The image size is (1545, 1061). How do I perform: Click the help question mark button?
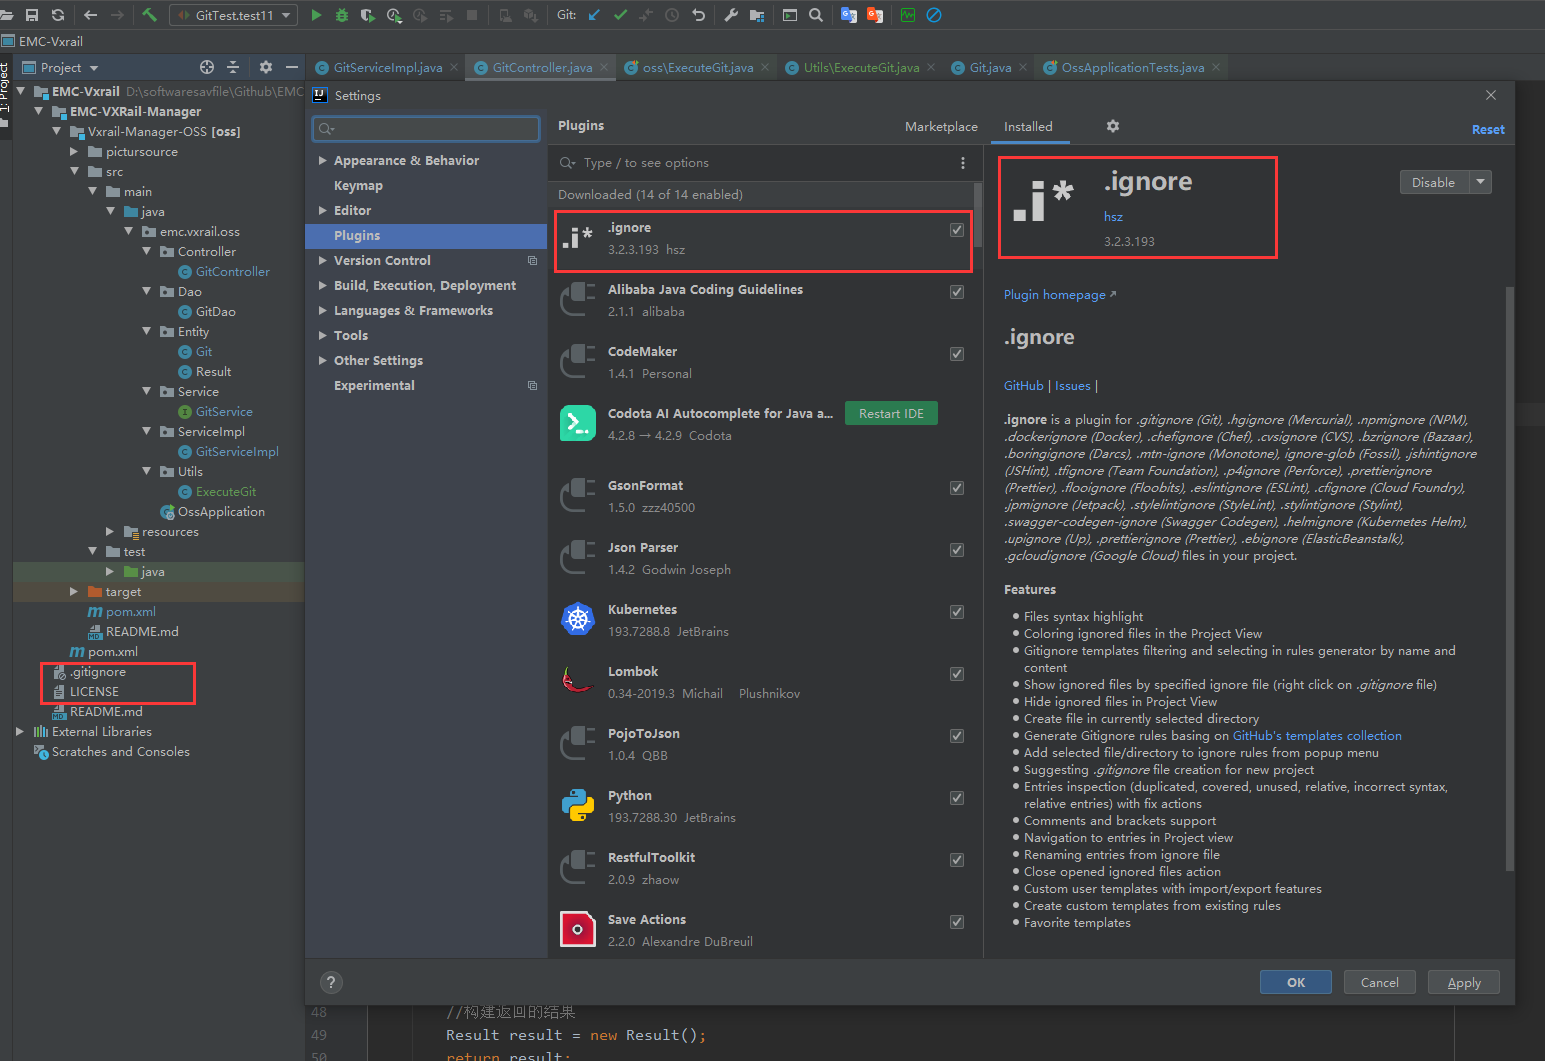pyautogui.click(x=332, y=982)
